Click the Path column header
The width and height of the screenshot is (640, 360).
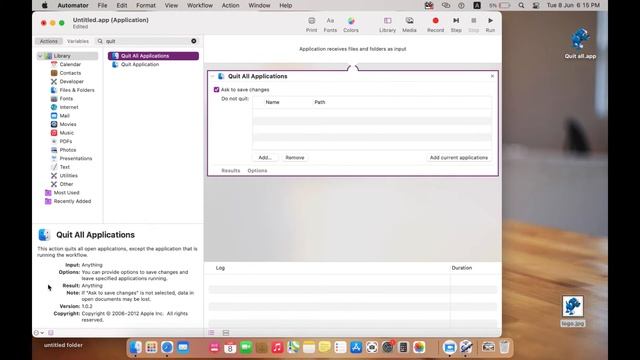[320, 102]
